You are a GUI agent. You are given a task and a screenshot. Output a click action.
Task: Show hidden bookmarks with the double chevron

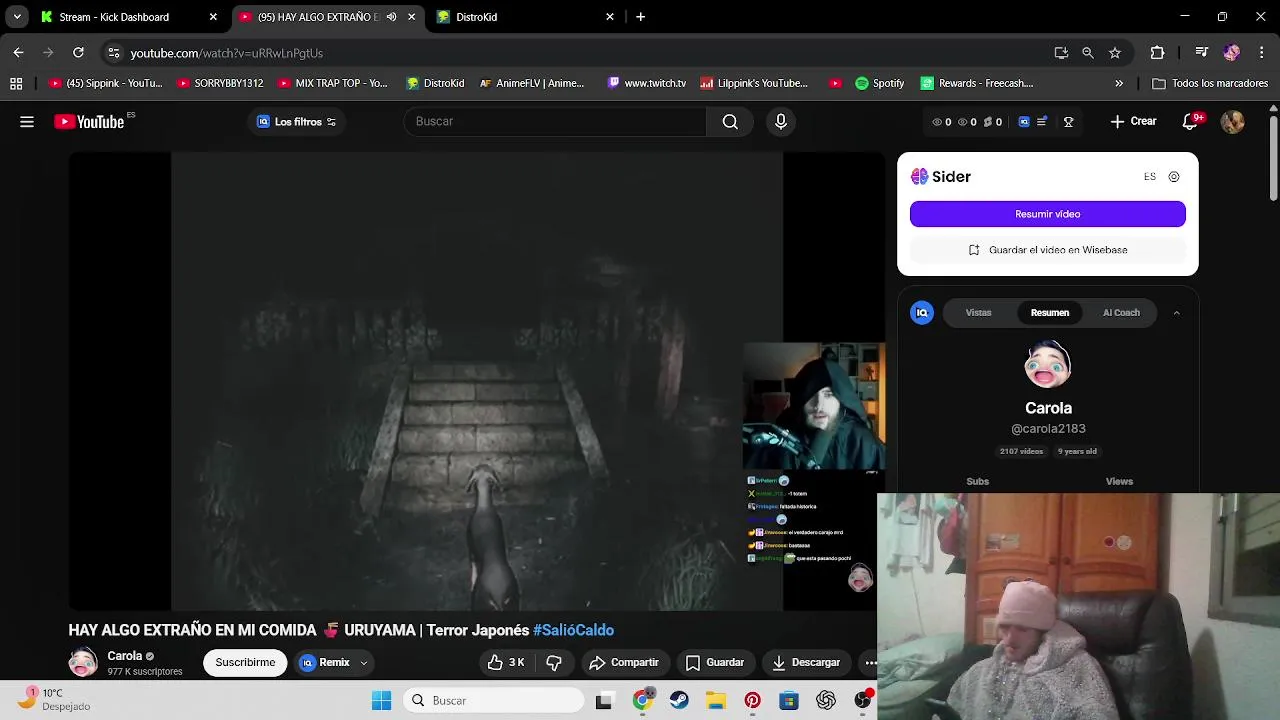pyautogui.click(x=1119, y=84)
